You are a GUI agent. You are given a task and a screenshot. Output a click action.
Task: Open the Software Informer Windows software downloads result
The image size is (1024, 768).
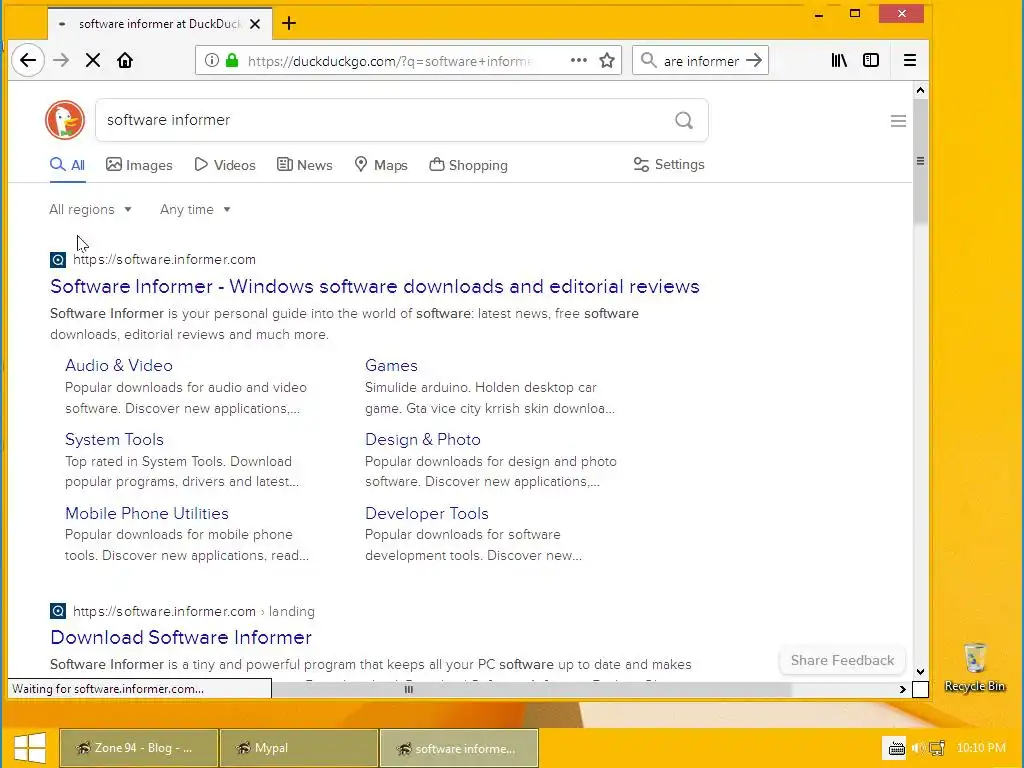pyautogui.click(x=375, y=287)
